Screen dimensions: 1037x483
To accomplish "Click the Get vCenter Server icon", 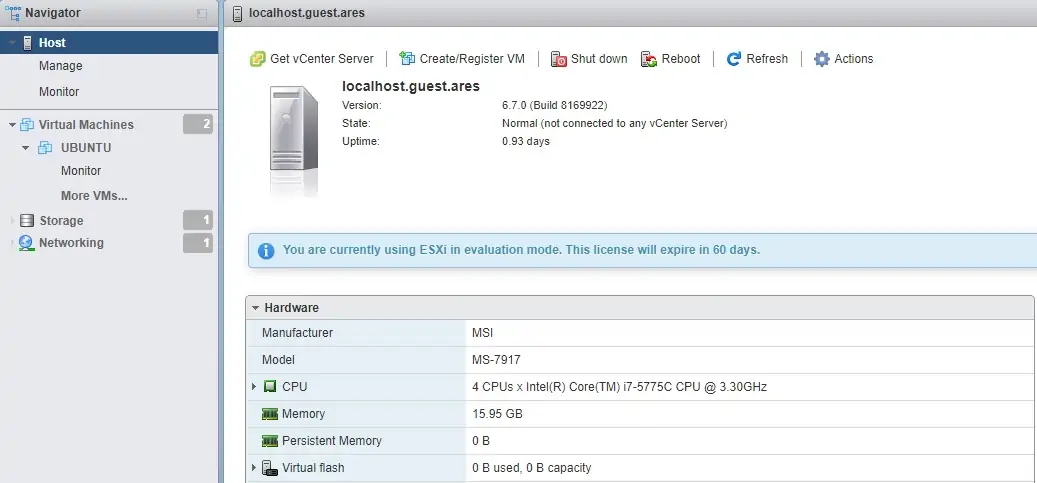I will click(257, 59).
